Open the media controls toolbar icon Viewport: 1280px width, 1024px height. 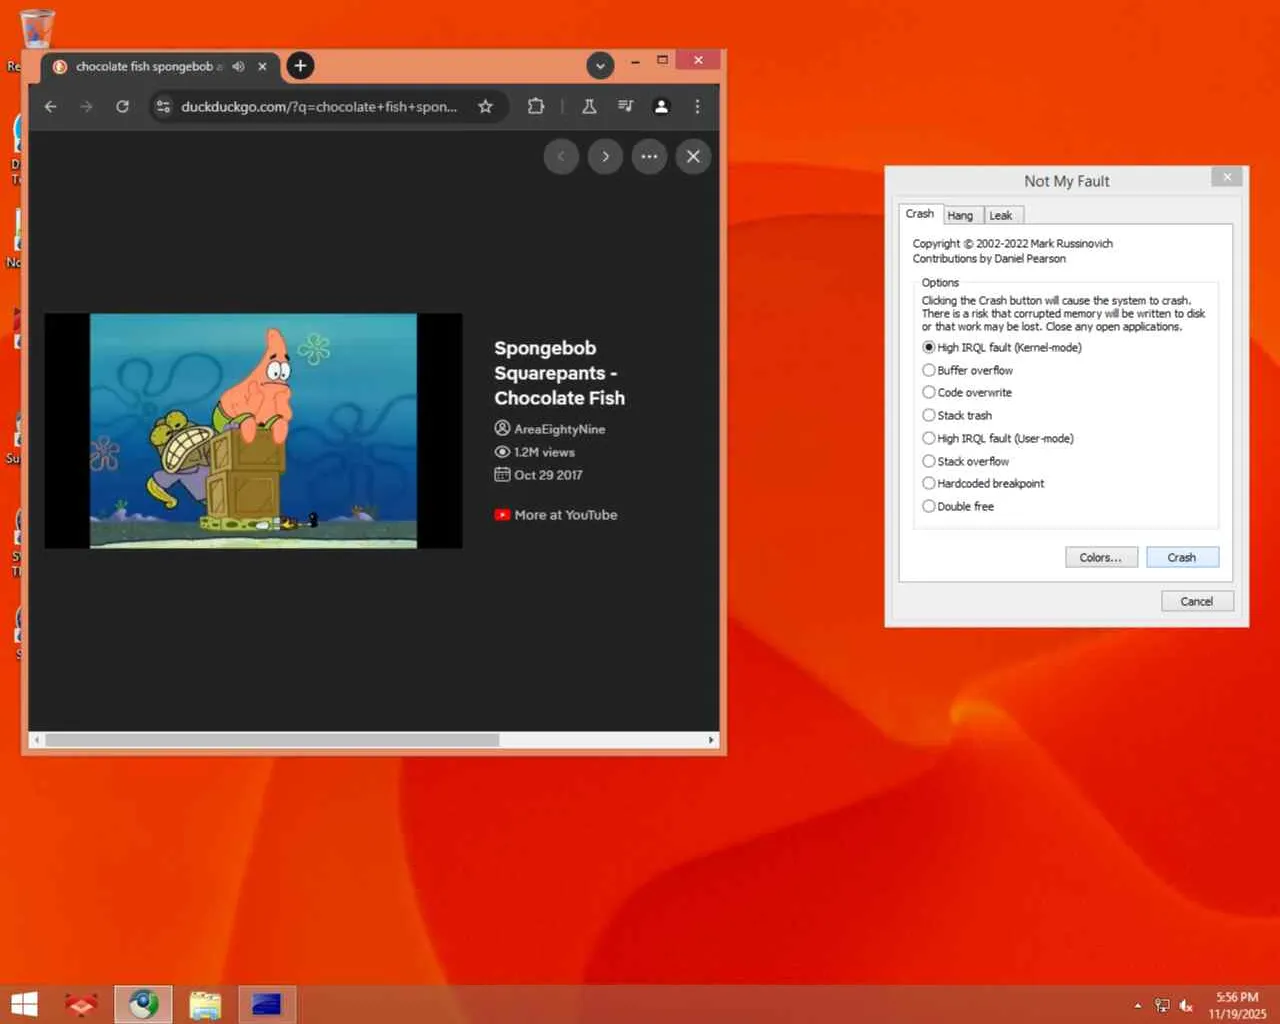625,106
